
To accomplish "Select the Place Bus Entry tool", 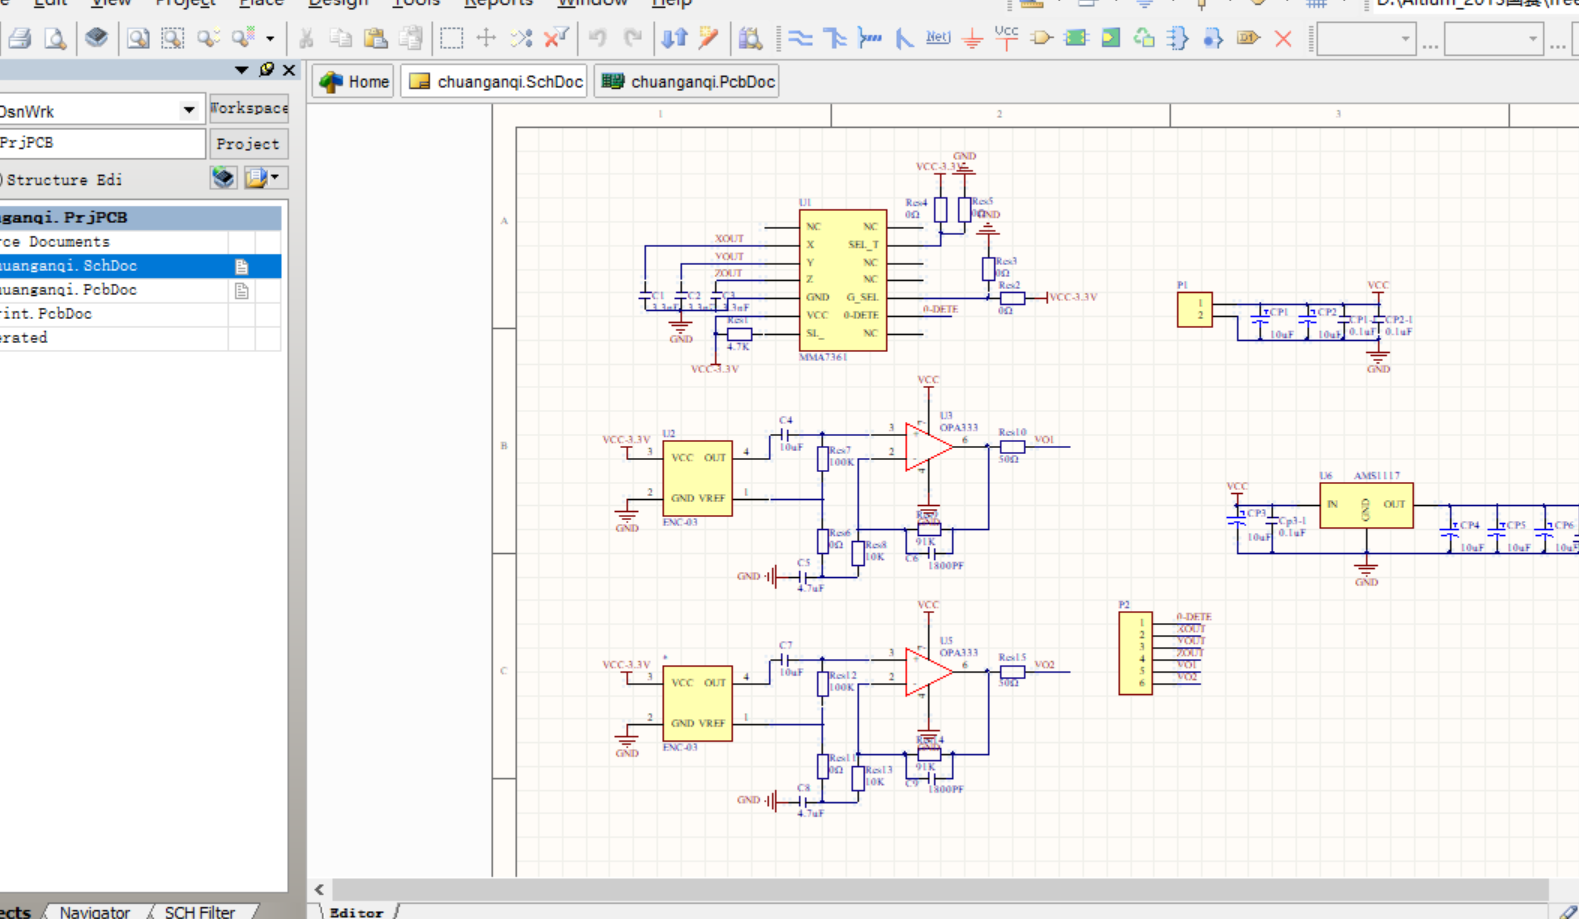I will click(904, 39).
